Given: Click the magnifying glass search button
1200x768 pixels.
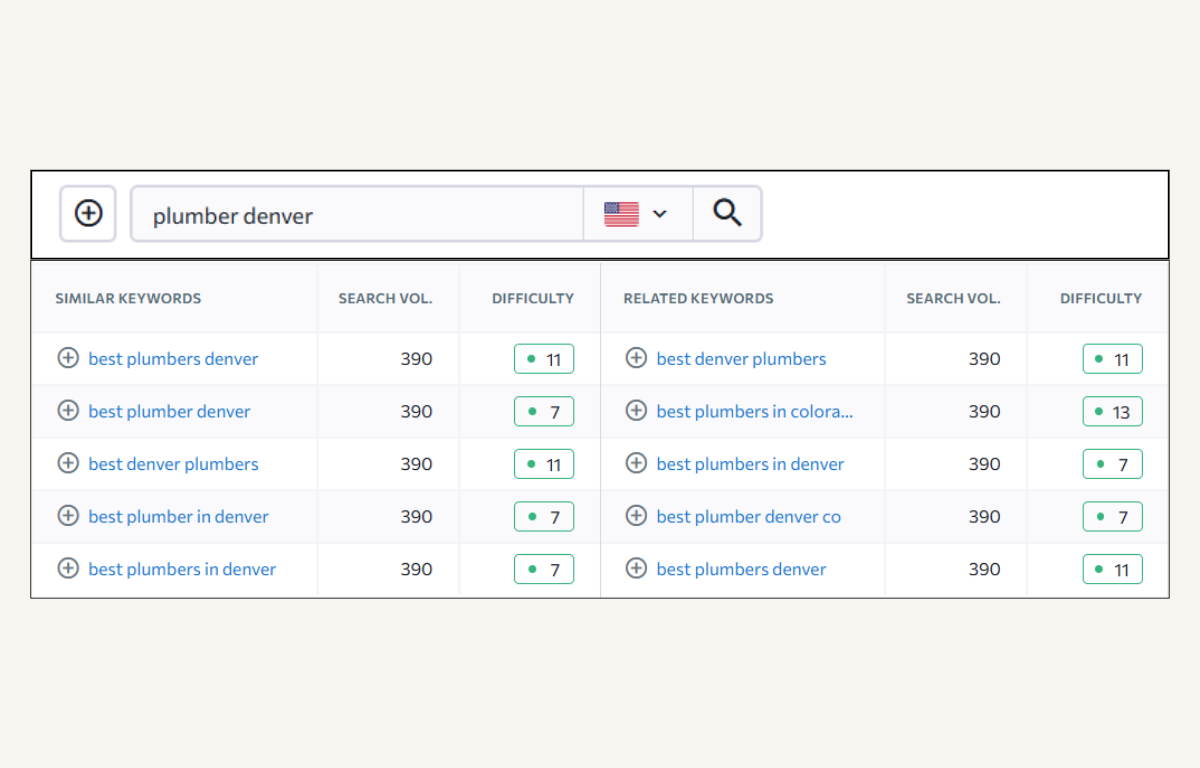Looking at the screenshot, I should coord(727,214).
